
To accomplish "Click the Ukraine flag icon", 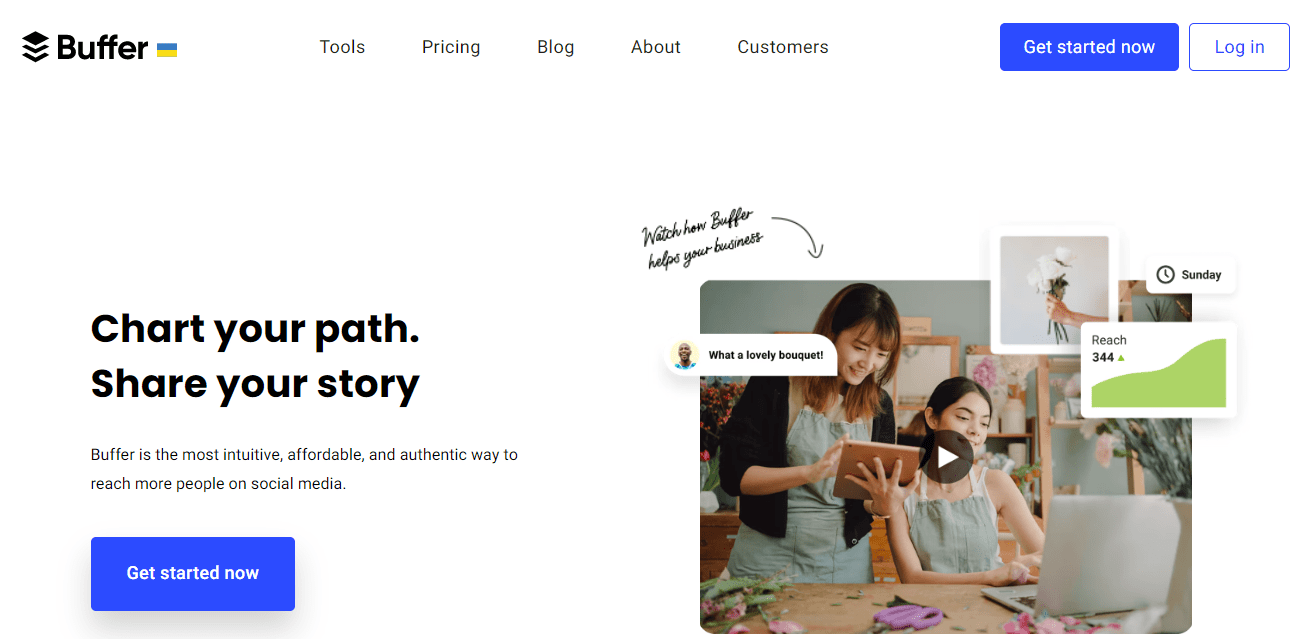I will coord(167,49).
